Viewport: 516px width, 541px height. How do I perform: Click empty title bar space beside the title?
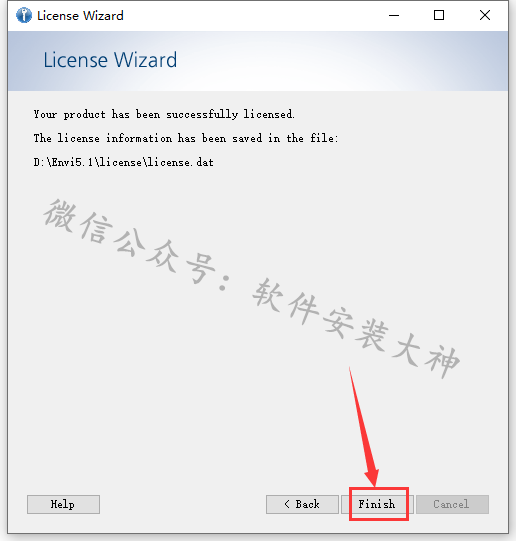pyautogui.click(x=252, y=16)
